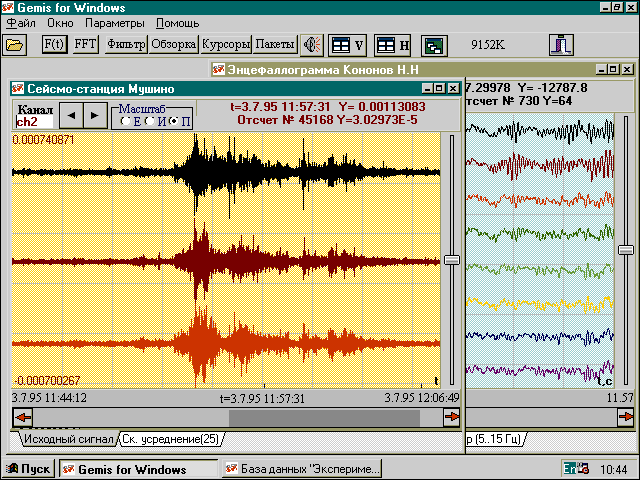Click the FFT toolbar button
Screen dimensions: 640x480
click(x=86, y=45)
